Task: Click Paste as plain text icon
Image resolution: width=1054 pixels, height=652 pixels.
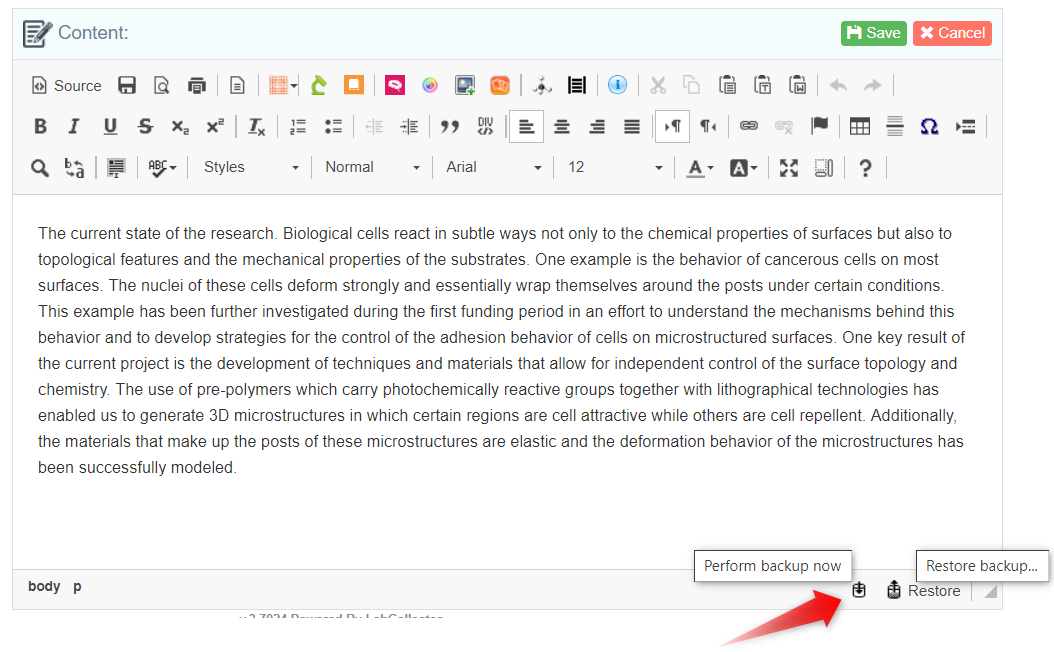Action: (762, 85)
